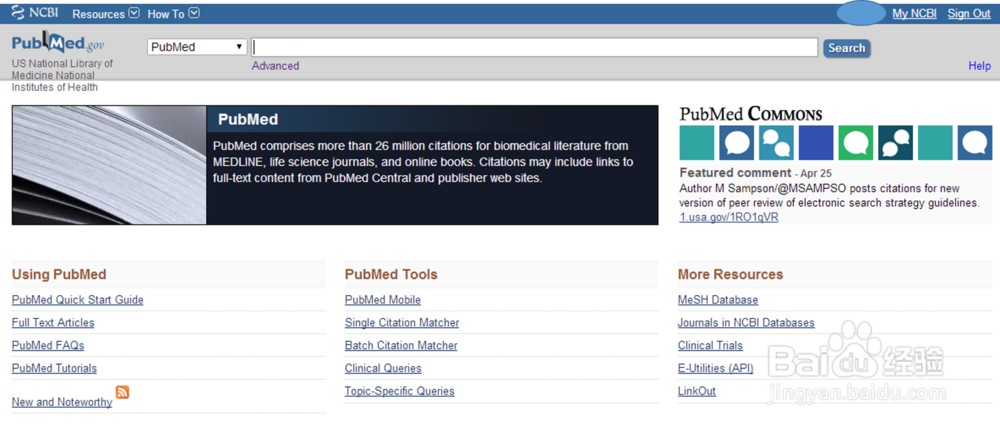Viewport: 1000px width, 427px height.
Task: Expand the How To dropdown menu
Action: (173, 14)
